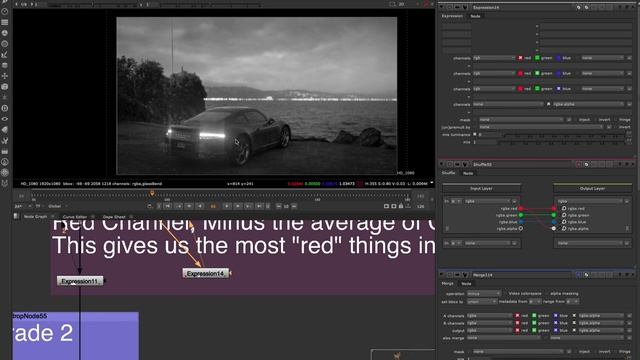Open the Node Graph tab
640x360 pixels.
(36, 216)
